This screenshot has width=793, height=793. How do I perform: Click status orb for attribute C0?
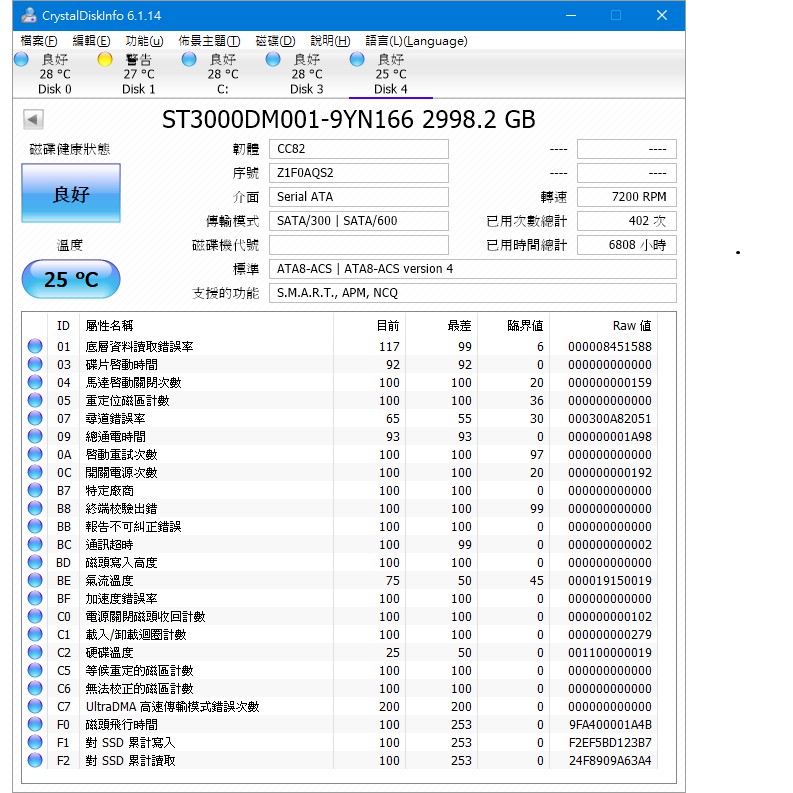35,616
